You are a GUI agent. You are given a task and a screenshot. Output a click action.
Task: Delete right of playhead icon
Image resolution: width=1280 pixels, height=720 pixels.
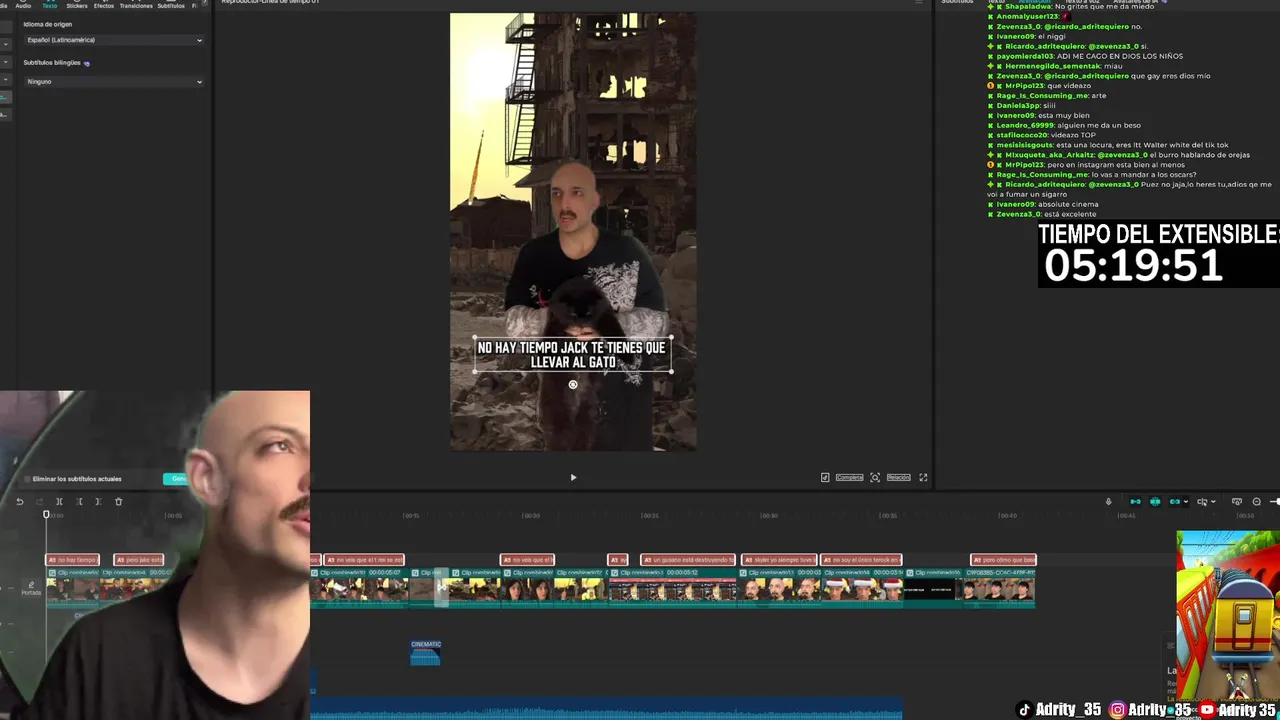(98, 501)
